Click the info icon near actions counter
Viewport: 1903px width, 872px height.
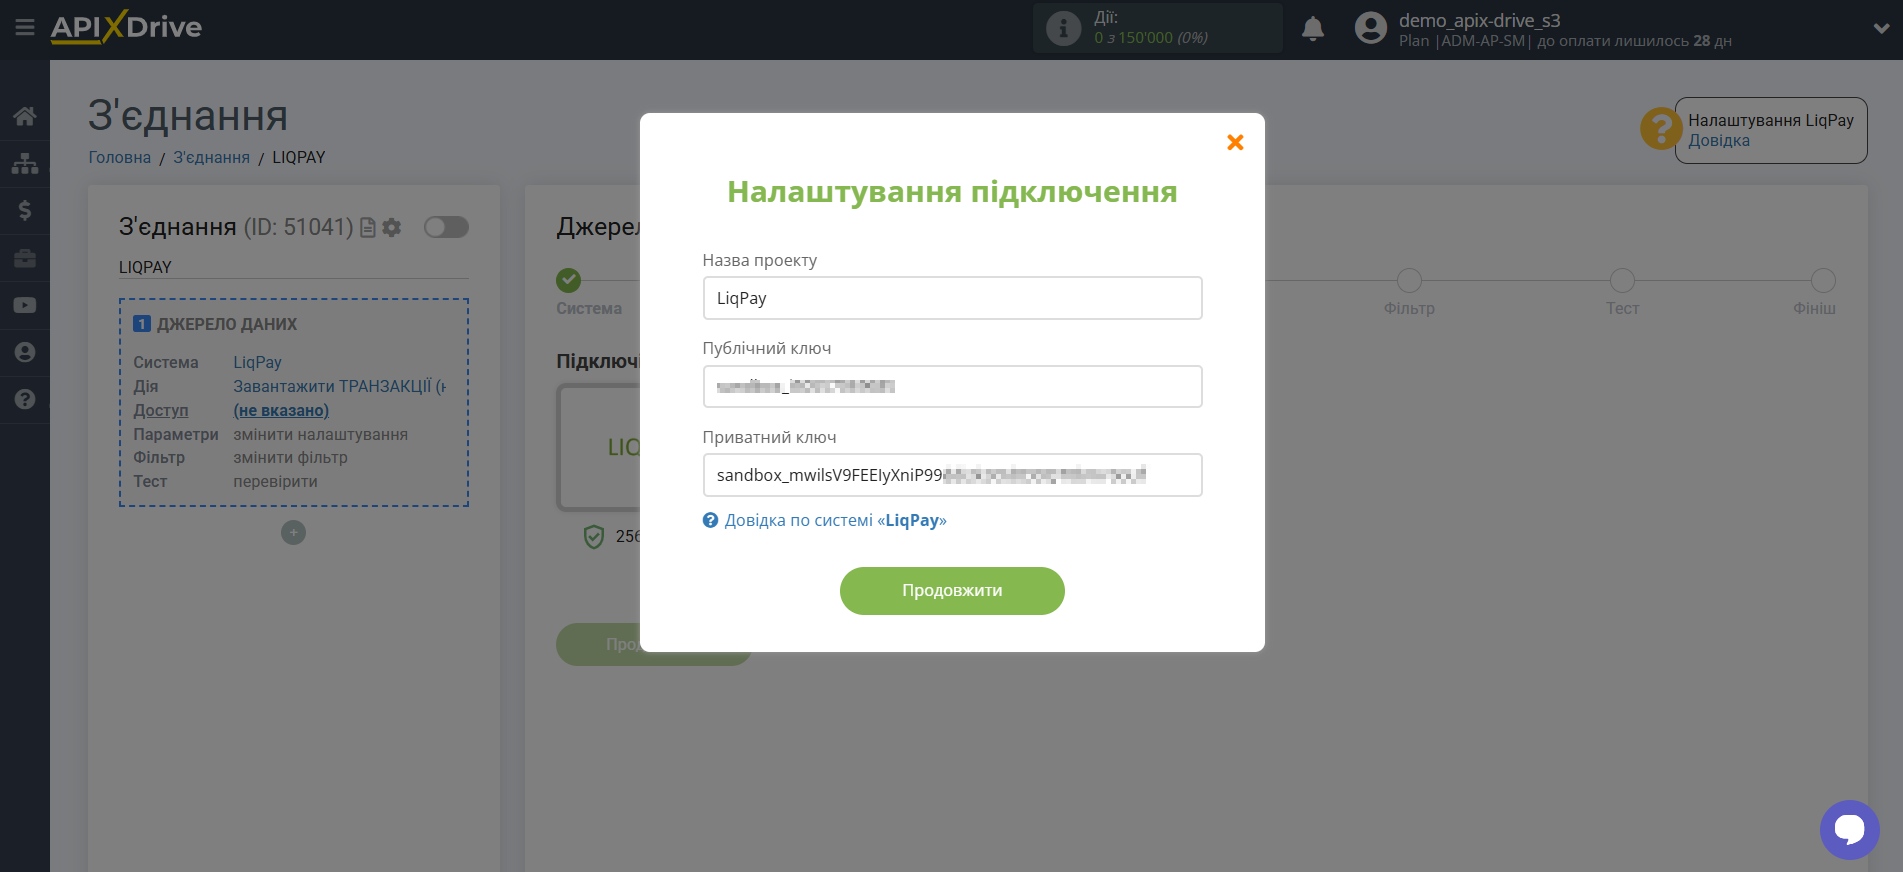[x=1063, y=28]
